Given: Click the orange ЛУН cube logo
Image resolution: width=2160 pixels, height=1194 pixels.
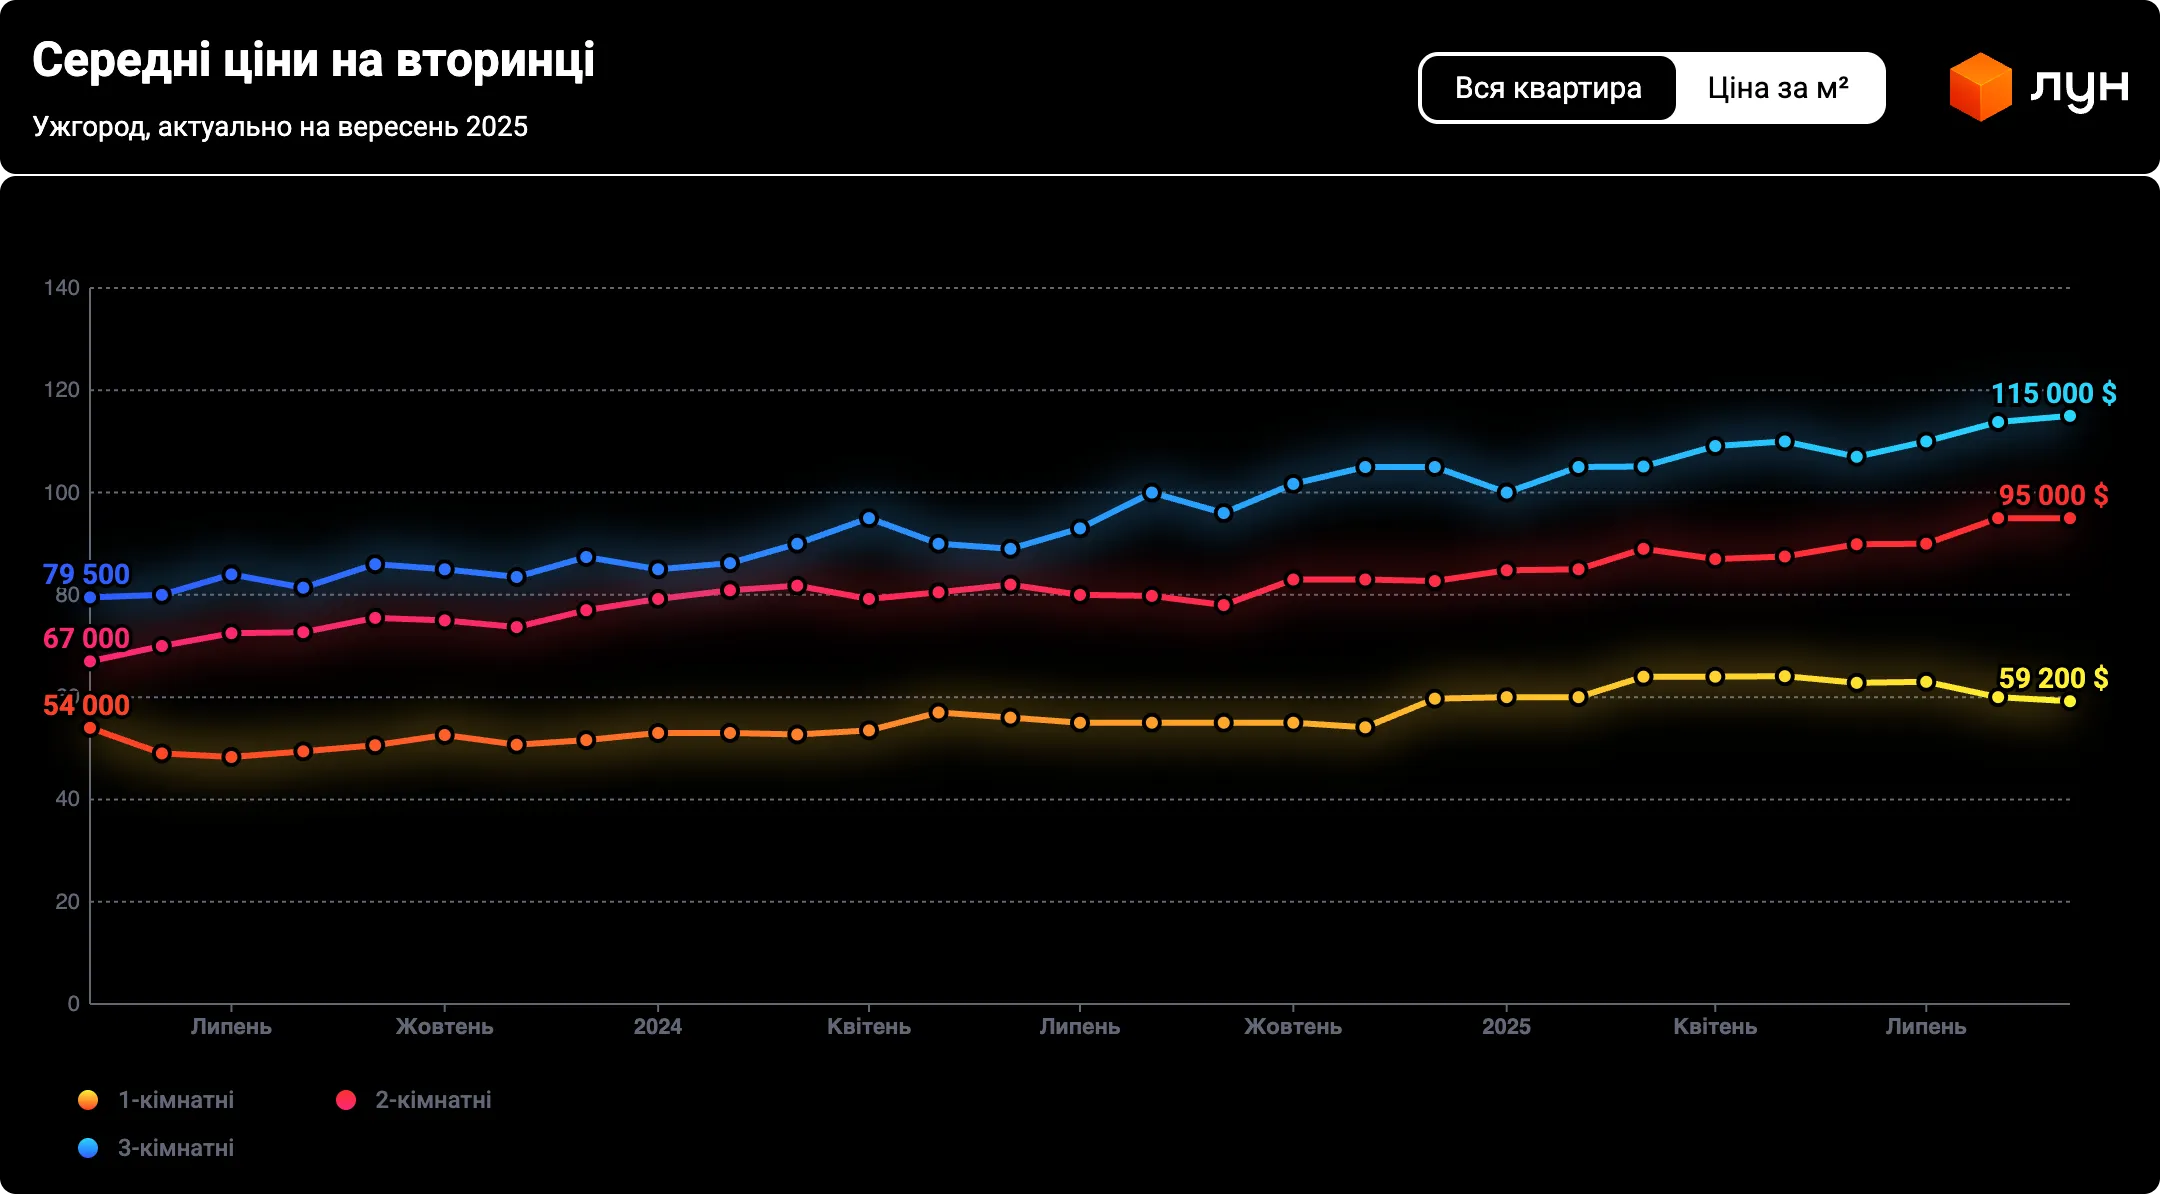Looking at the screenshot, I should (x=1980, y=87).
